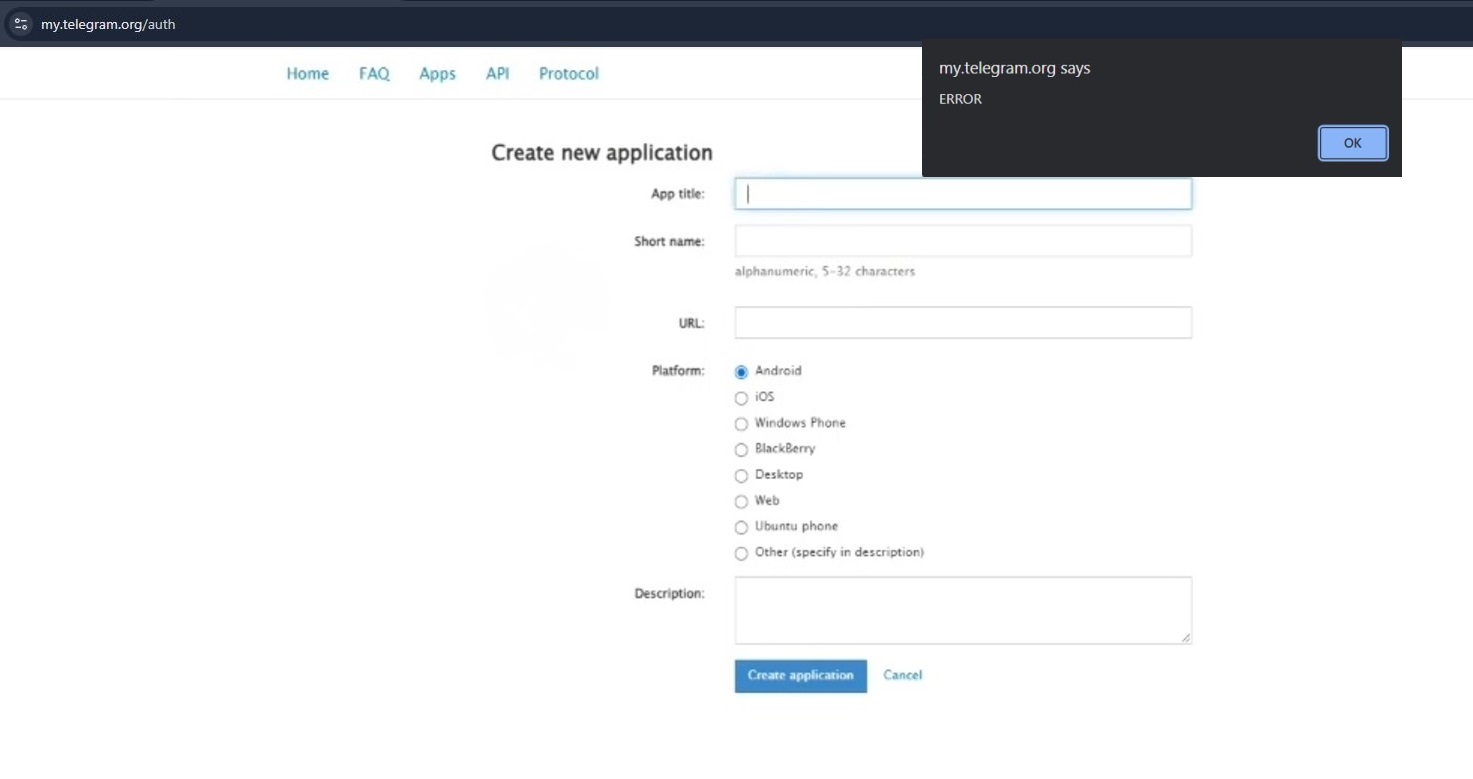Select the Web platform radio button
The width and height of the screenshot is (1473, 779).
coord(741,502)
